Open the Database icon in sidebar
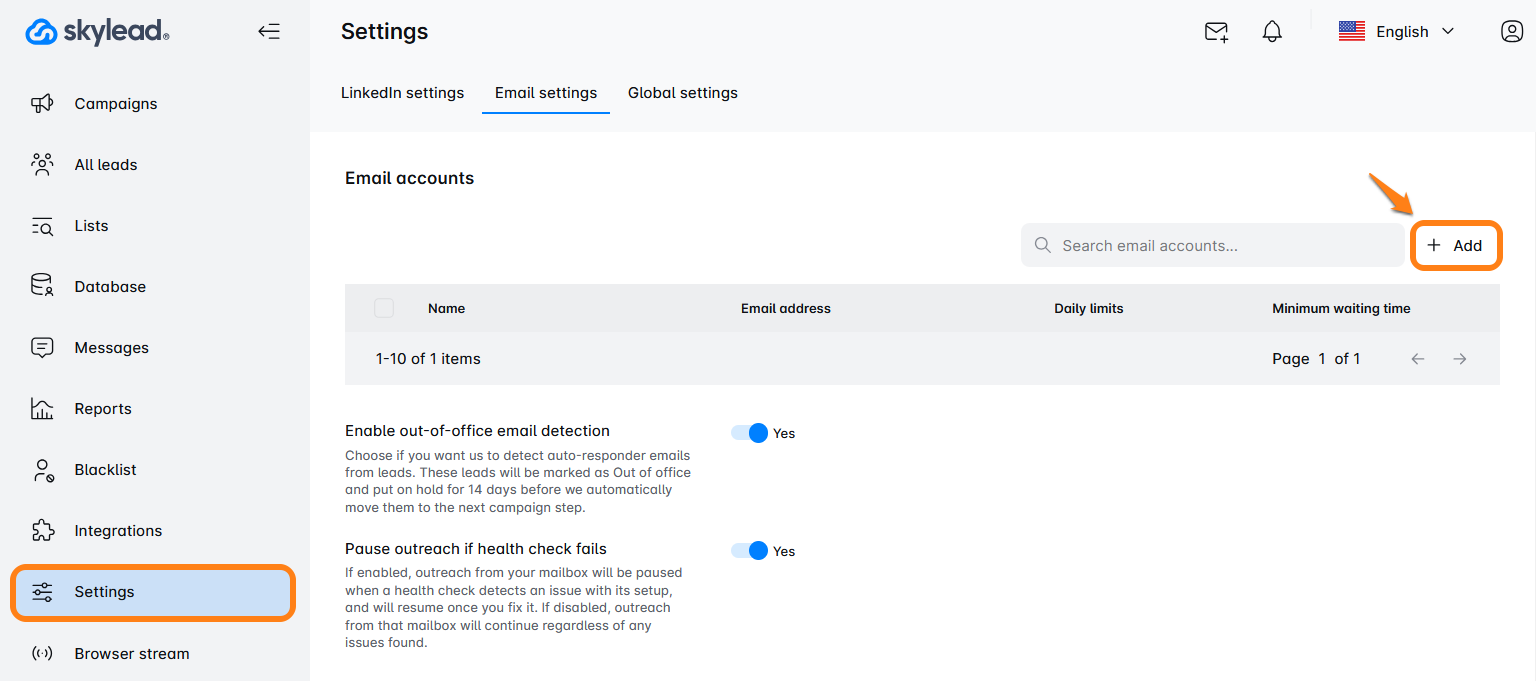 [42, 286]
